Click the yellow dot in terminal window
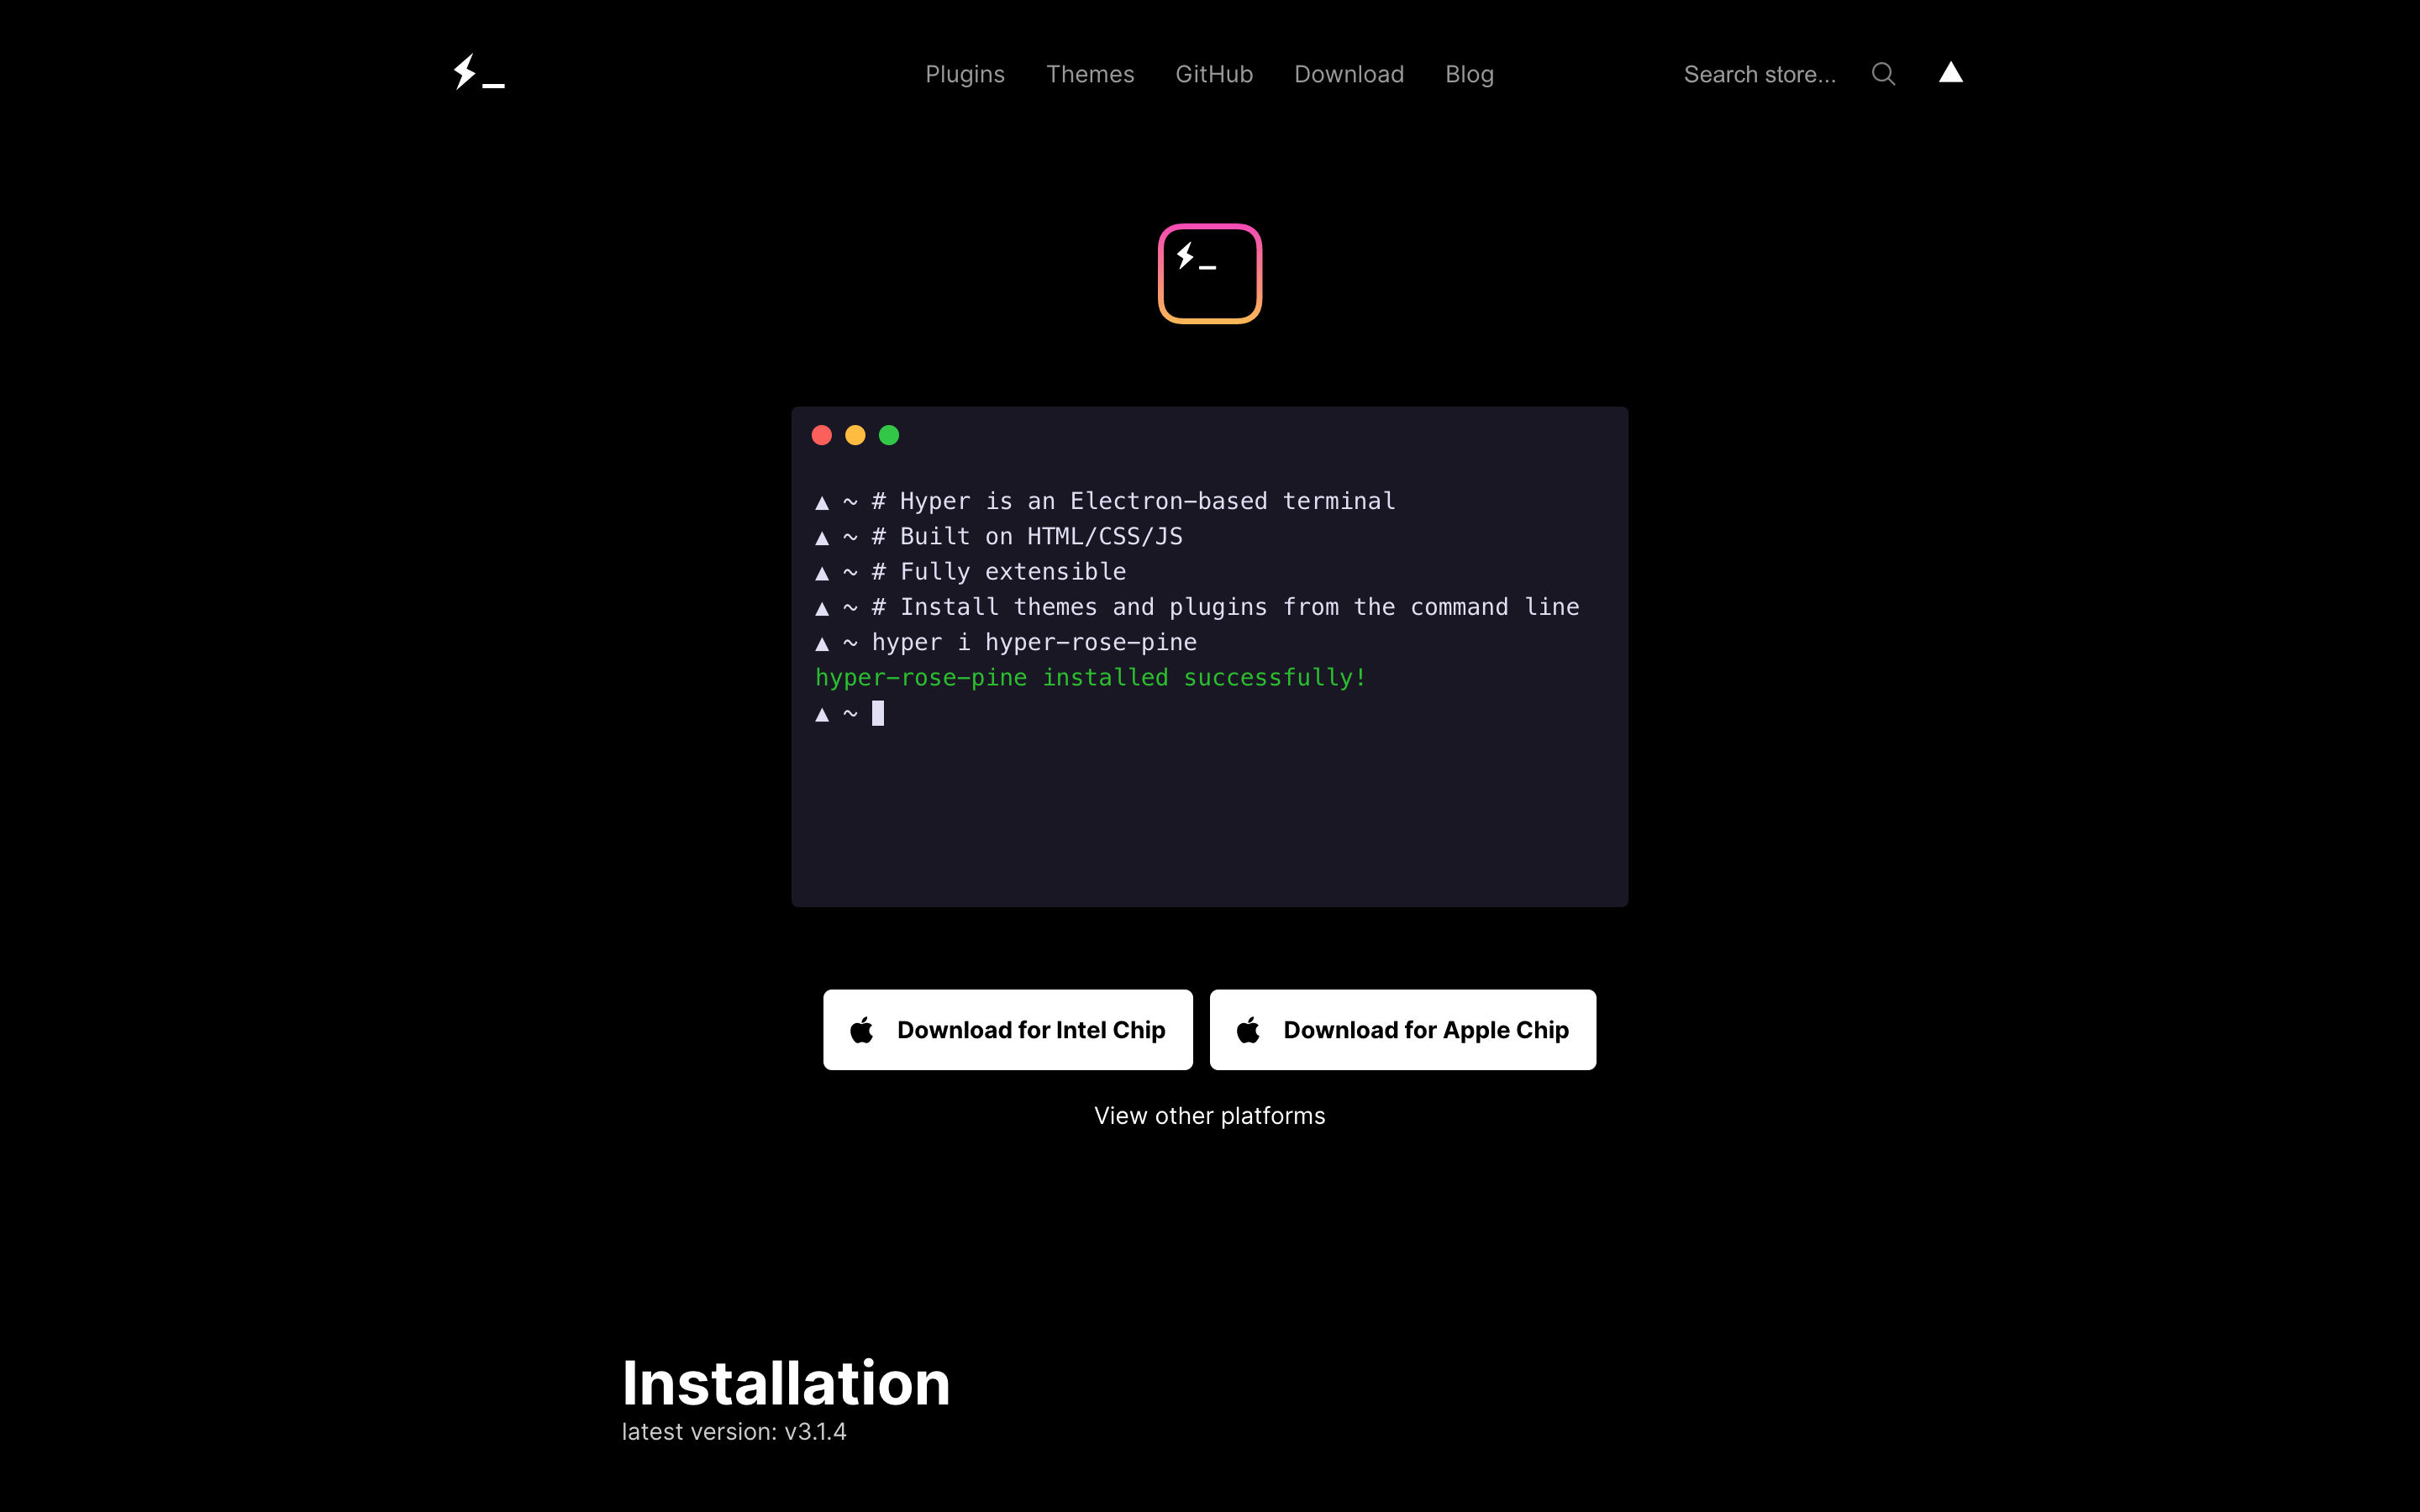 [x=855, y=435]
